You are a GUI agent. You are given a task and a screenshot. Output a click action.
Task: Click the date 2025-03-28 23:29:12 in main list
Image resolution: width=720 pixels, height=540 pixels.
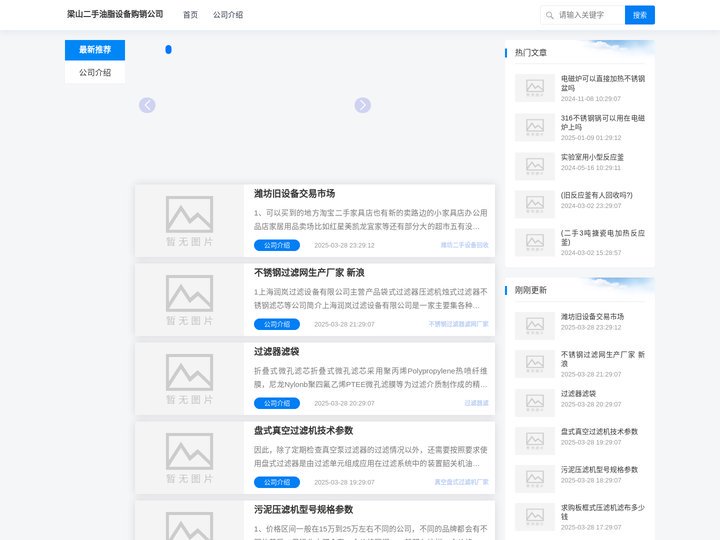click(x=344, y=245)
